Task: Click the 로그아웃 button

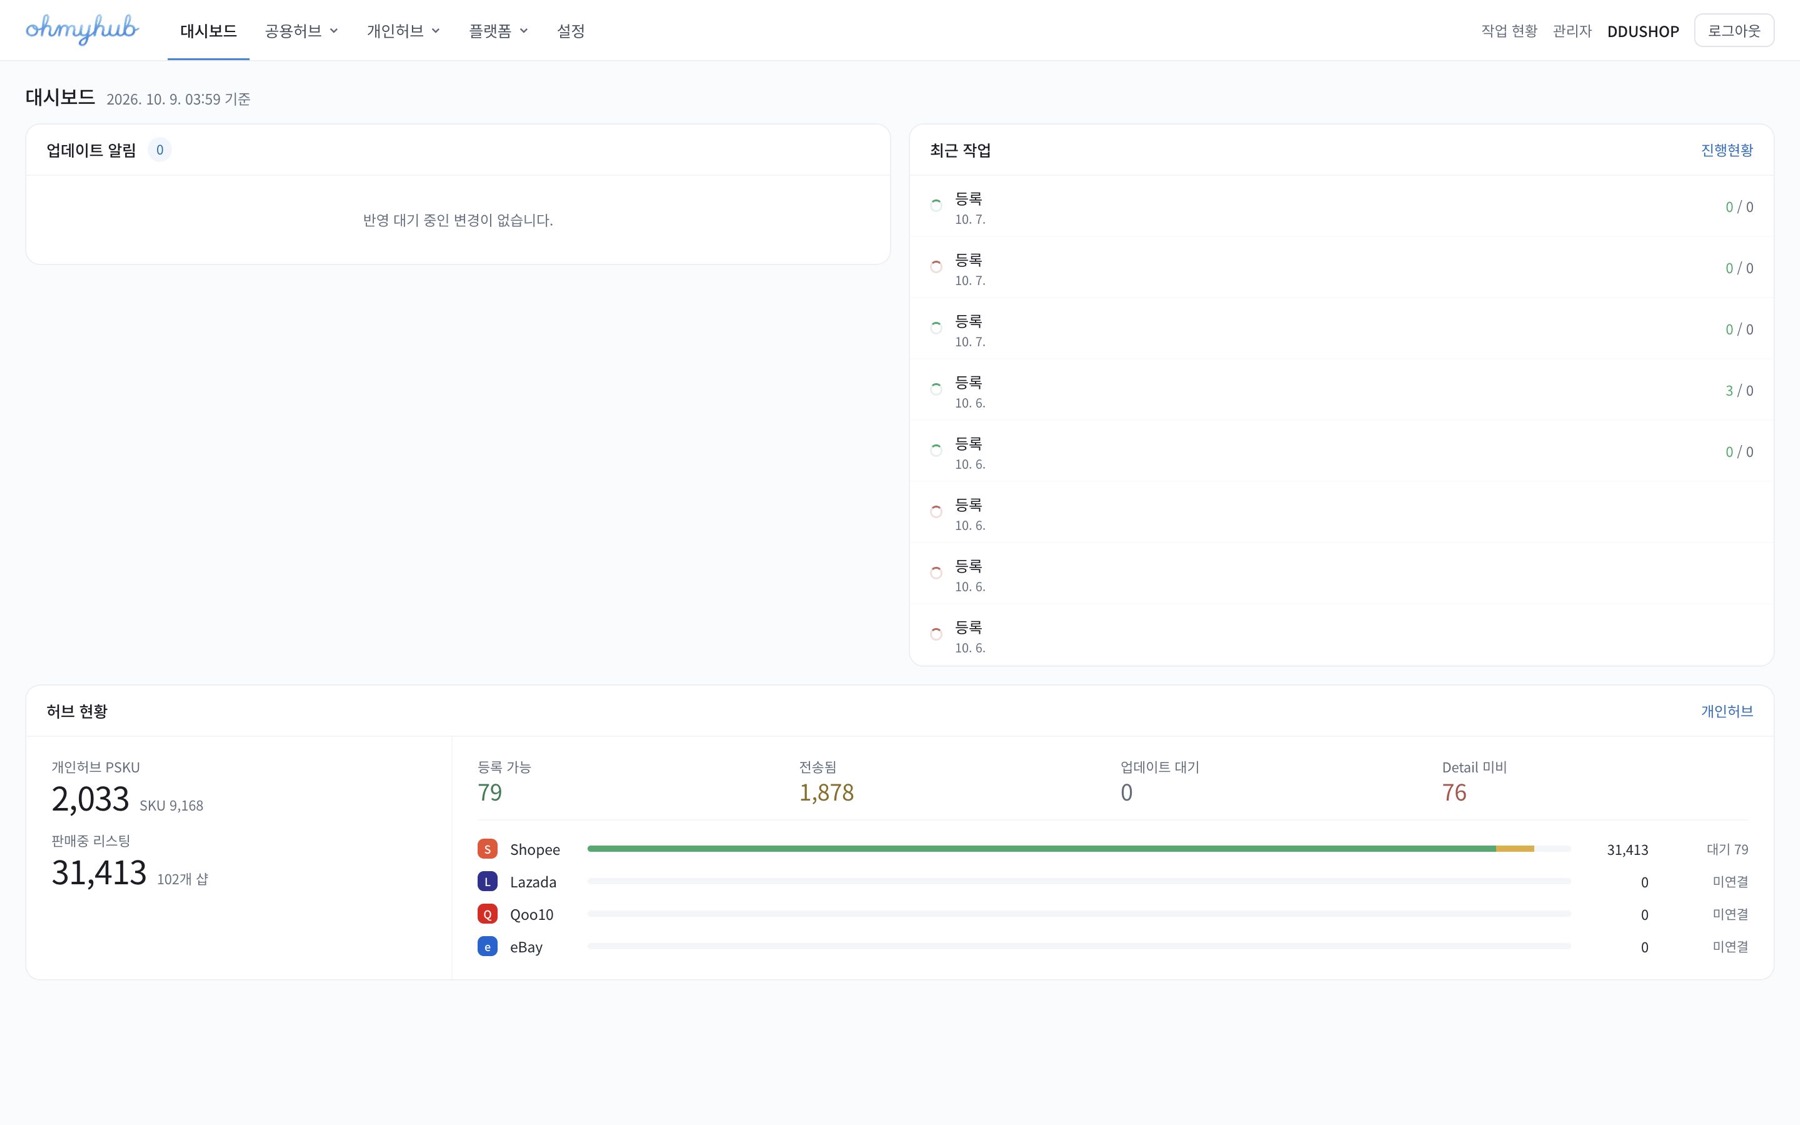Action: click(1734, 31)
